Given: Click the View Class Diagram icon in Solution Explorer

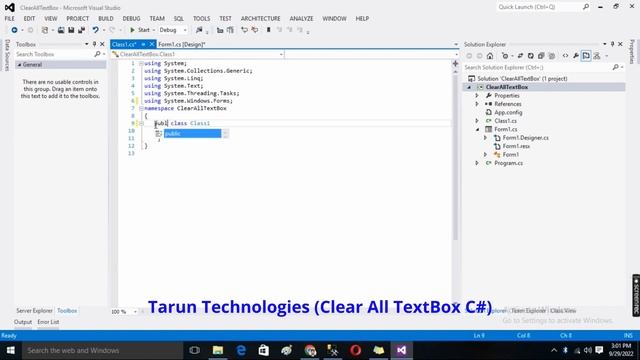Looking at the screenshot, I should [x=597, y=56].
